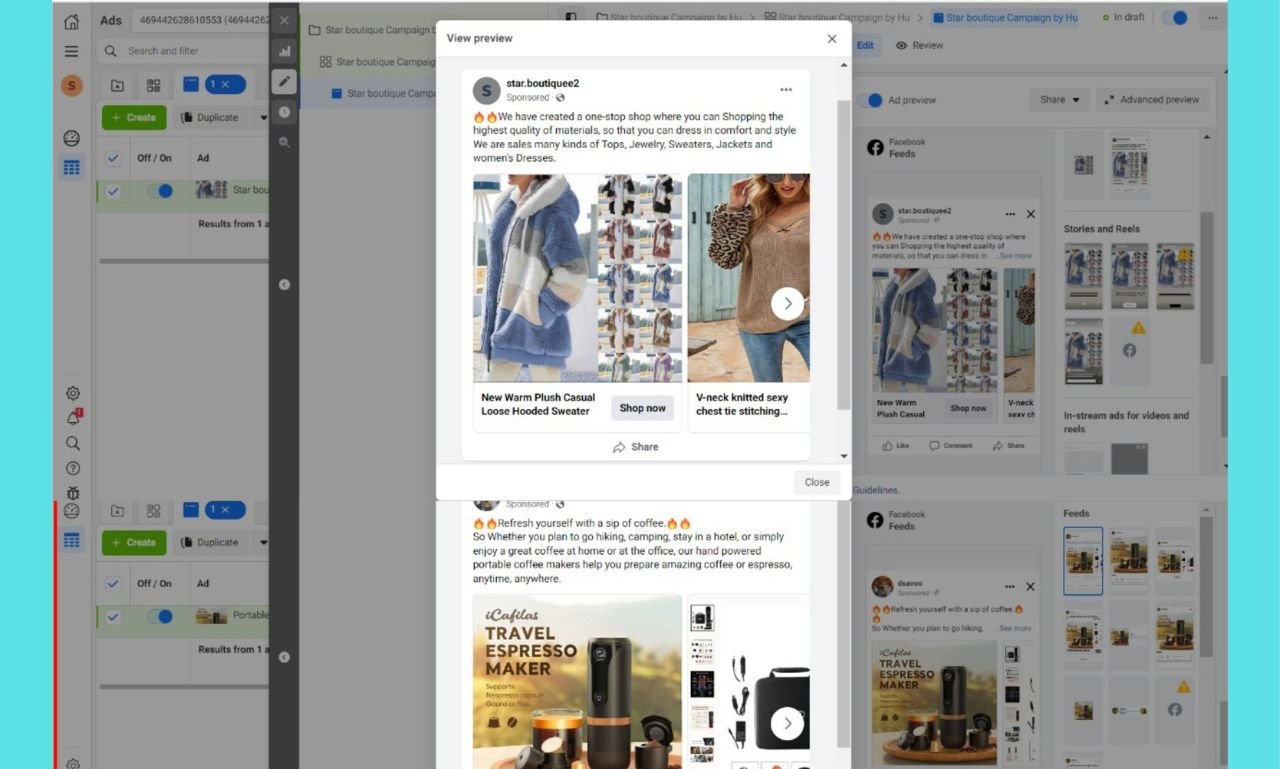The height and width of the screenshot is (769, 1280).
Task: Focus the Search and filter field
Action: point(183,51)
